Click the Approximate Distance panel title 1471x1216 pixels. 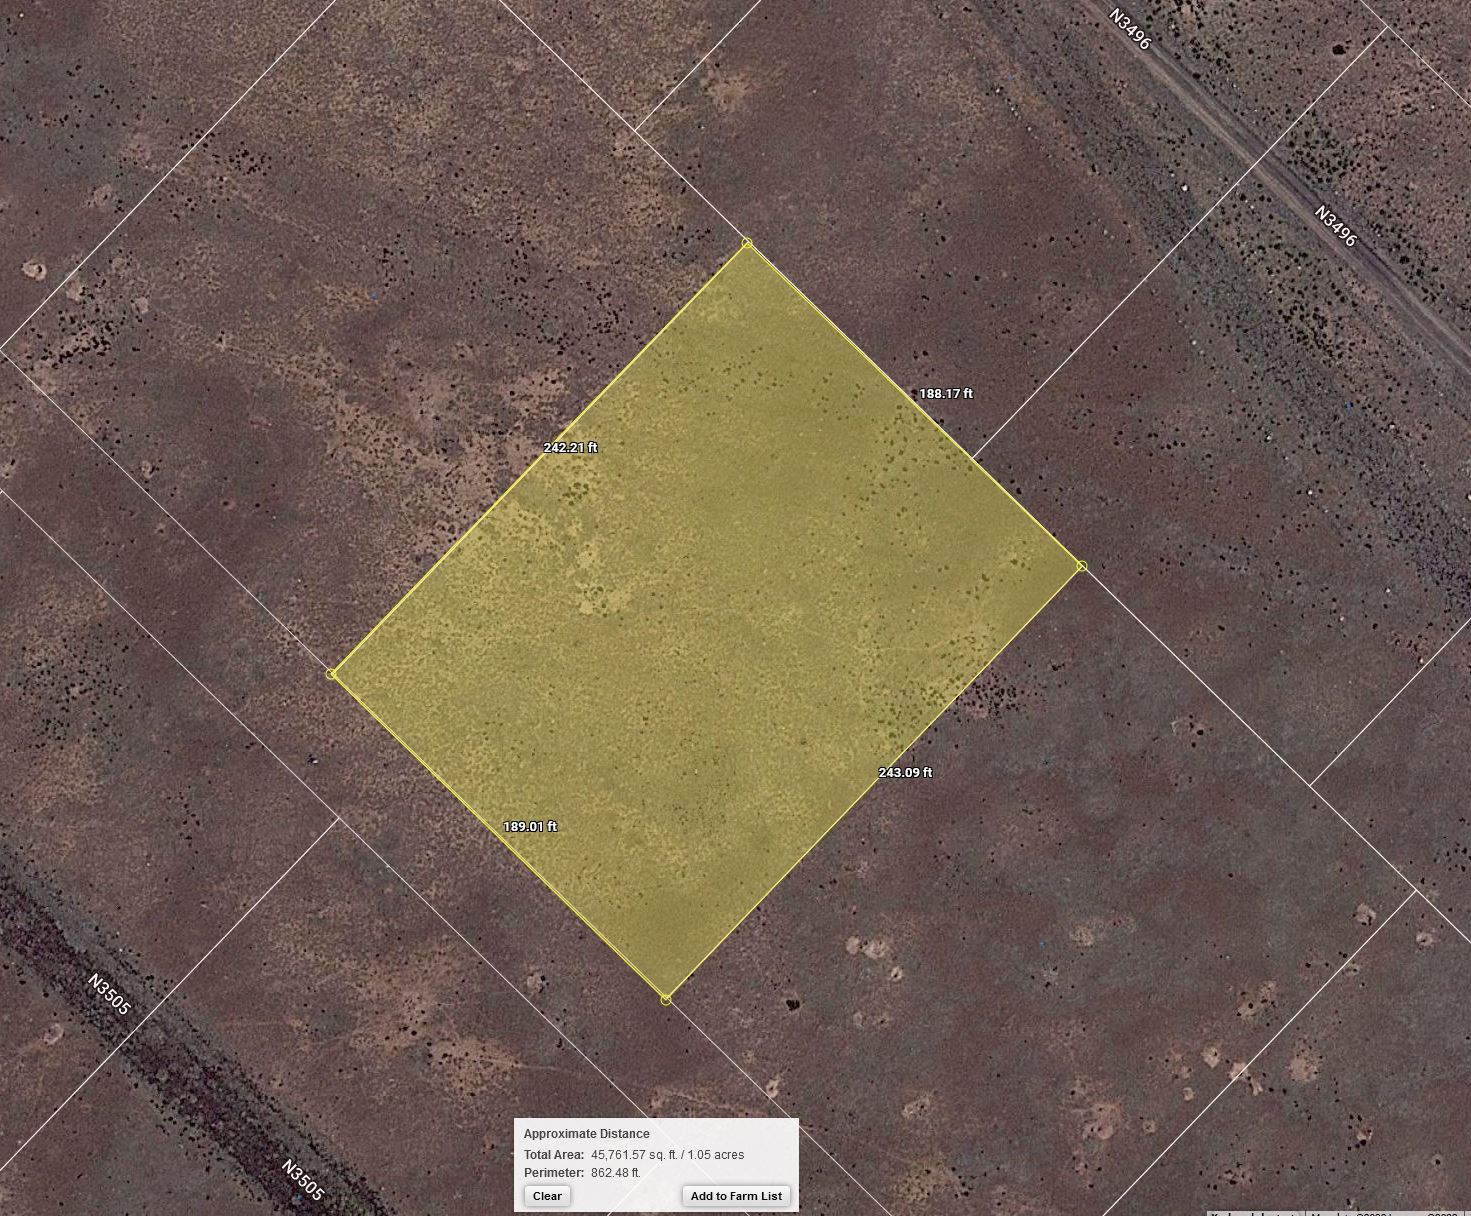[x=586, y=1134]
